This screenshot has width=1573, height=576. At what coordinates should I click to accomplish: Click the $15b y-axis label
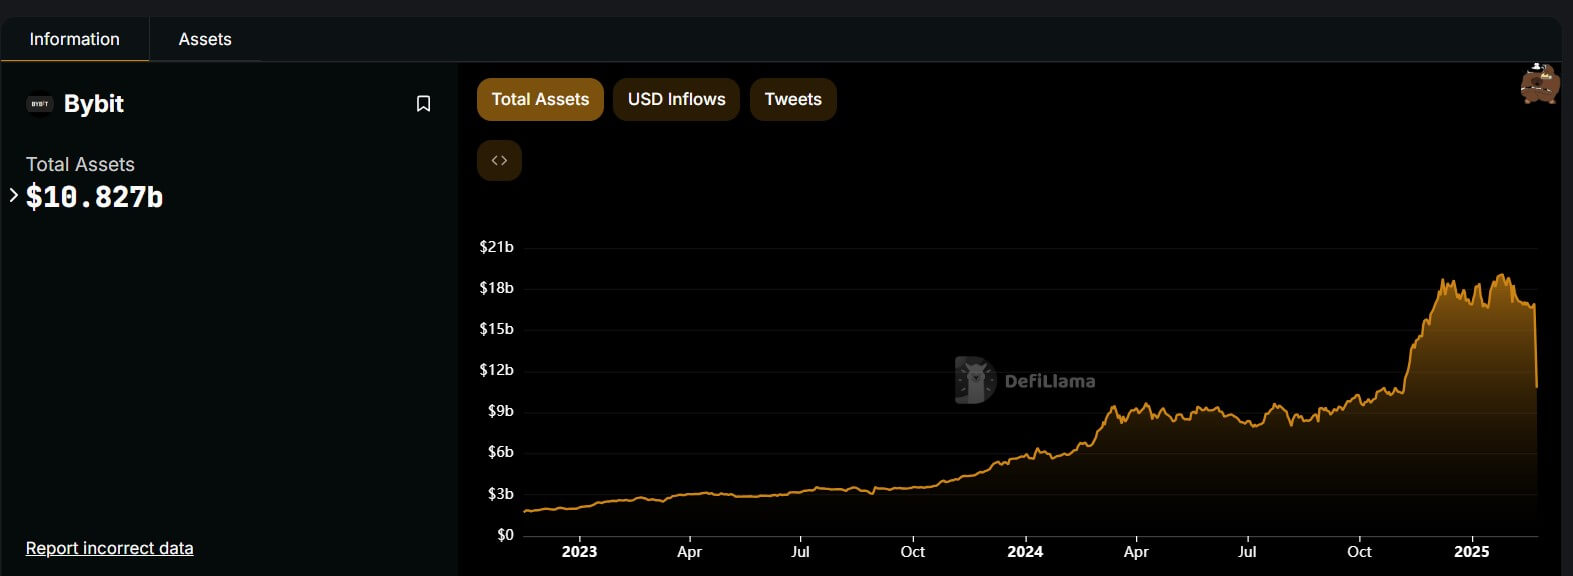pyautogui.click(x=497, y=329)
